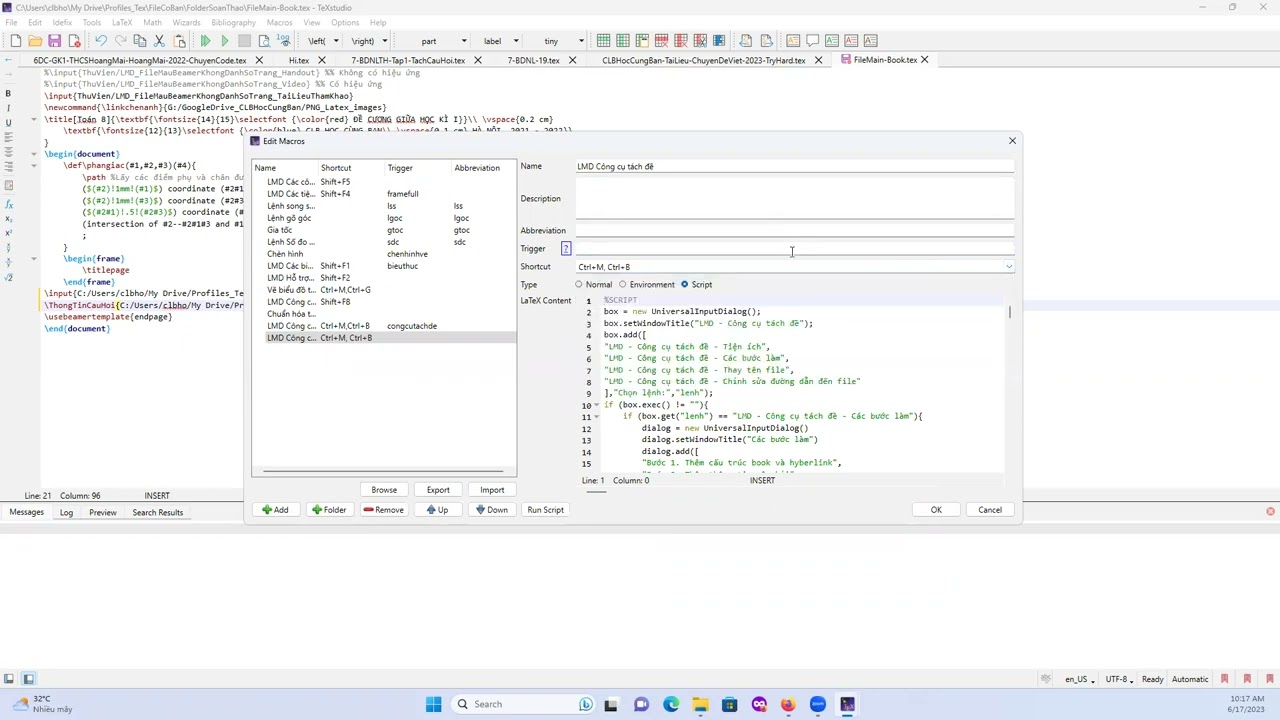Click the Remove macro button

[384, 510]
